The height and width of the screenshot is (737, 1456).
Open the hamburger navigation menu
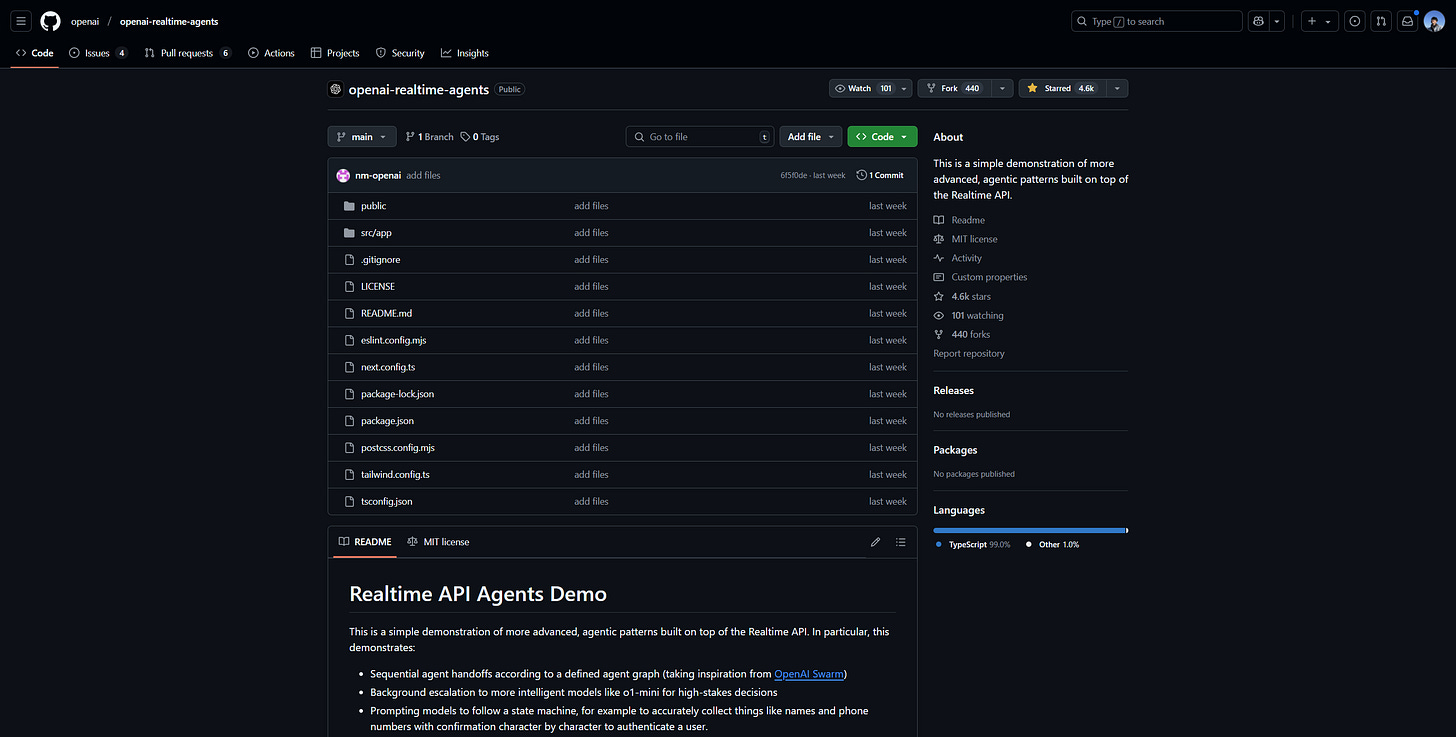click(x=21, y=21)
